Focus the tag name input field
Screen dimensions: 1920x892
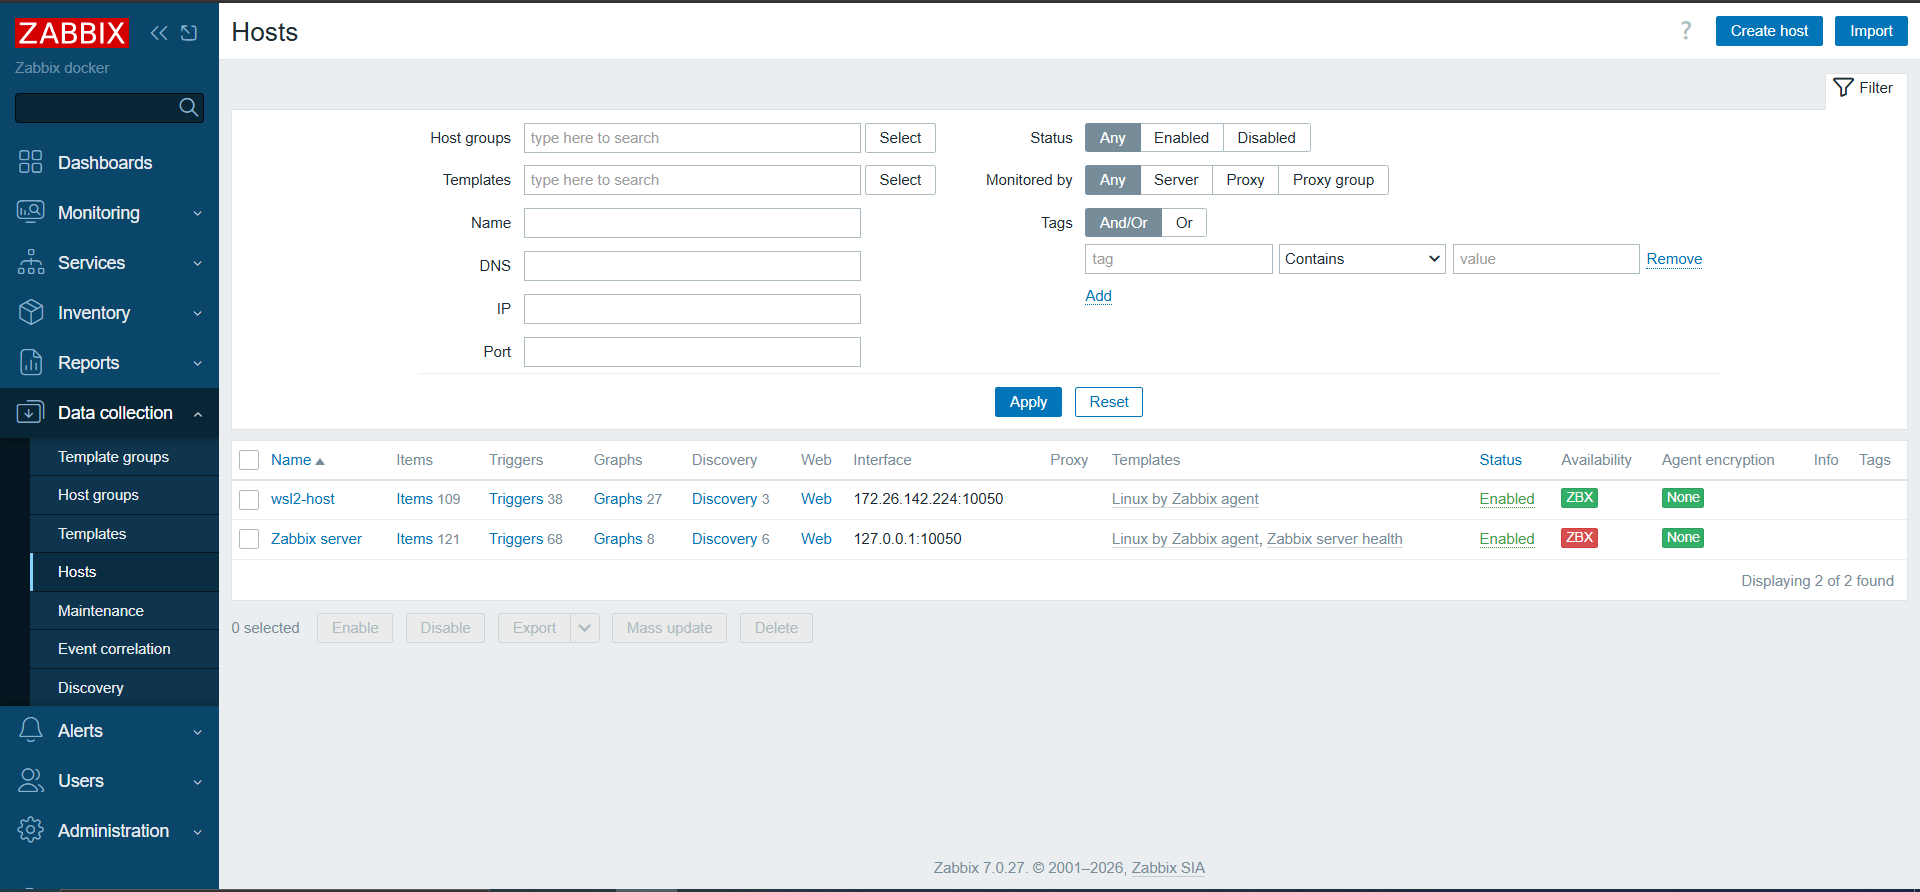1178,259
